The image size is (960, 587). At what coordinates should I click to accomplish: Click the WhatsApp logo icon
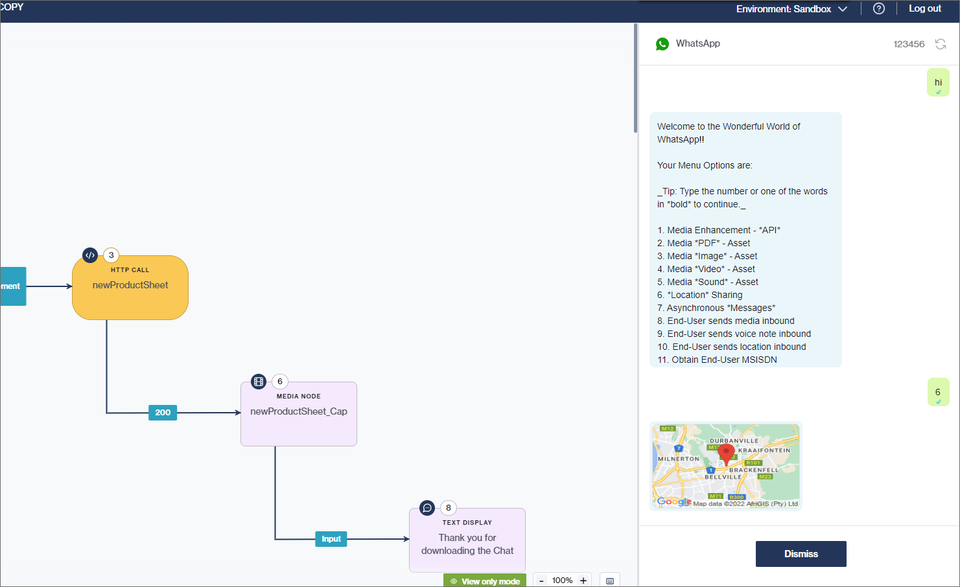(x=662, y=44)
